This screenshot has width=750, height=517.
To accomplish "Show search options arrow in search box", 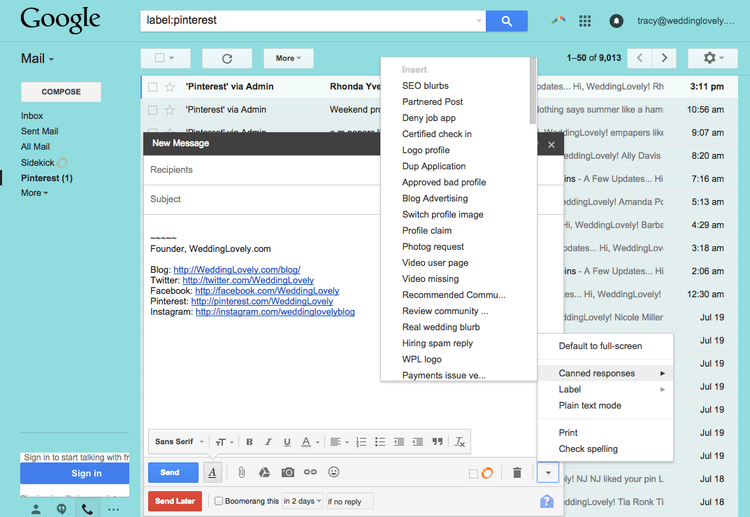I will (479, 21).
